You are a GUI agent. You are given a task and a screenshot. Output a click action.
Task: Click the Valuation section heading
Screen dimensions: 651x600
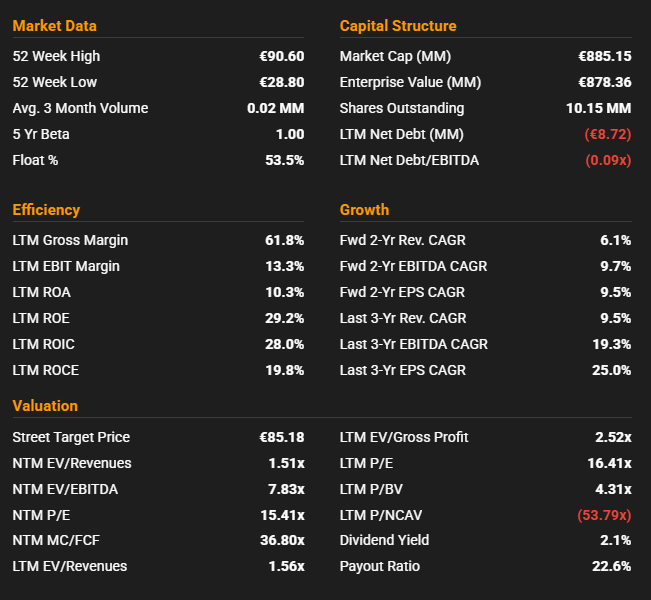pyautogui.click(x=45, y=406)
